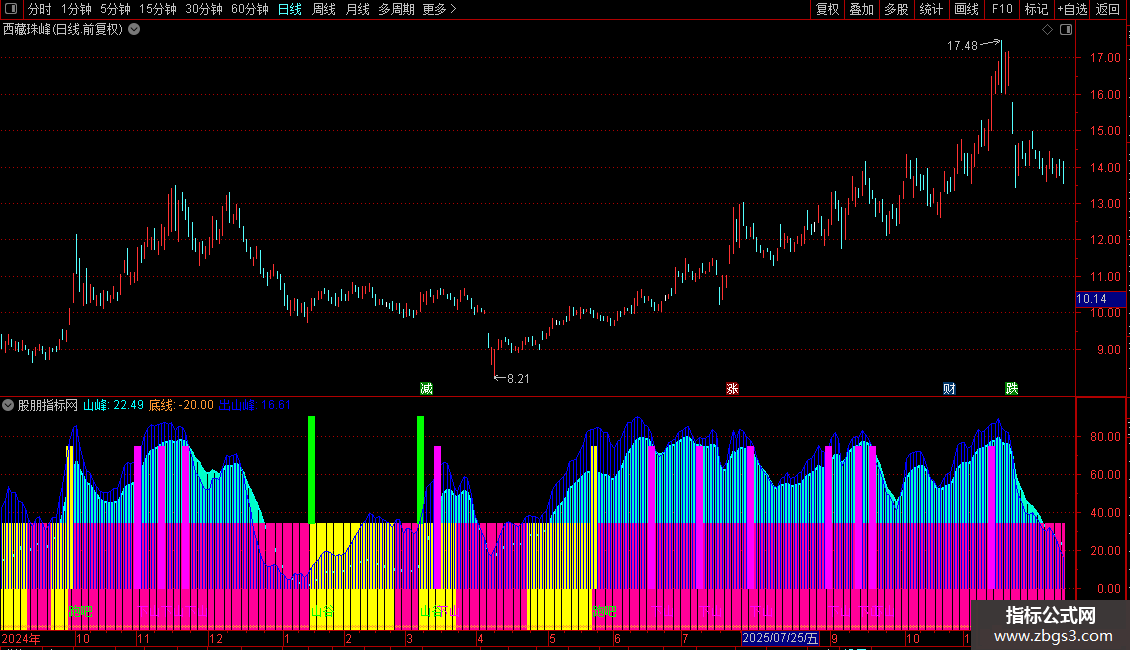Activate the 画线 drawing tools
The image size is (1130, 650).
coord(966,9)
